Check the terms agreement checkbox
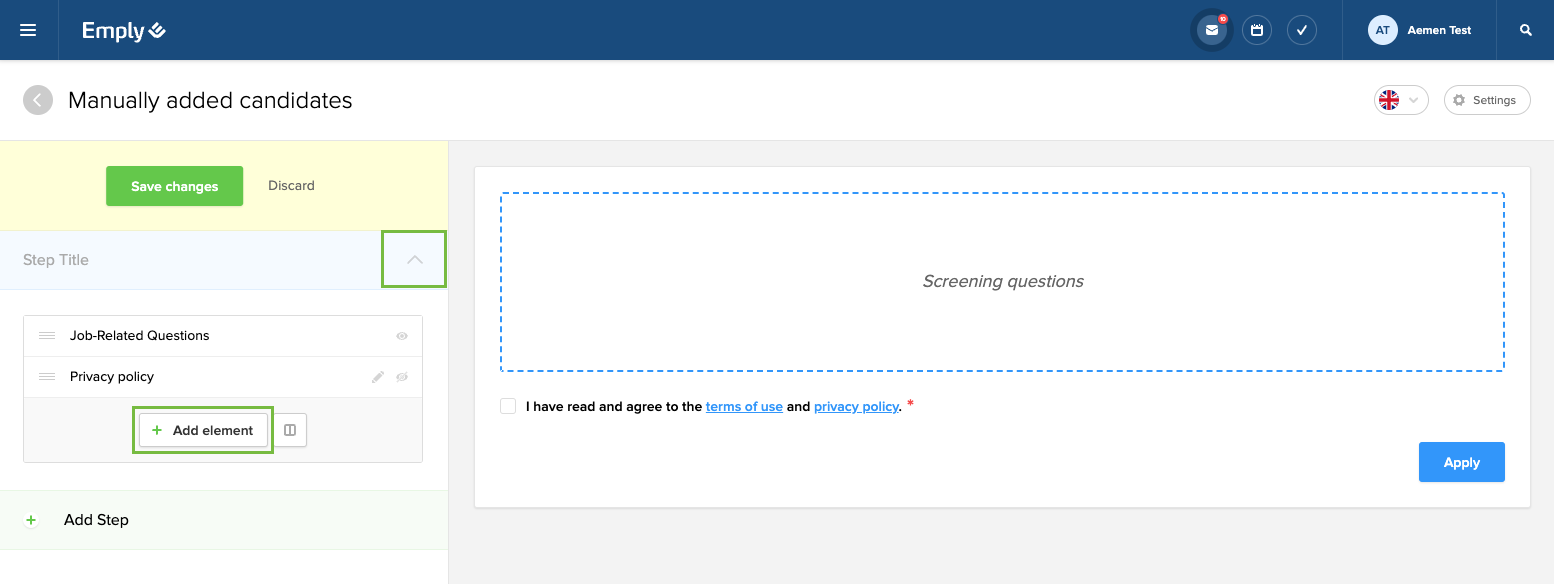 (x=508, y=406)
